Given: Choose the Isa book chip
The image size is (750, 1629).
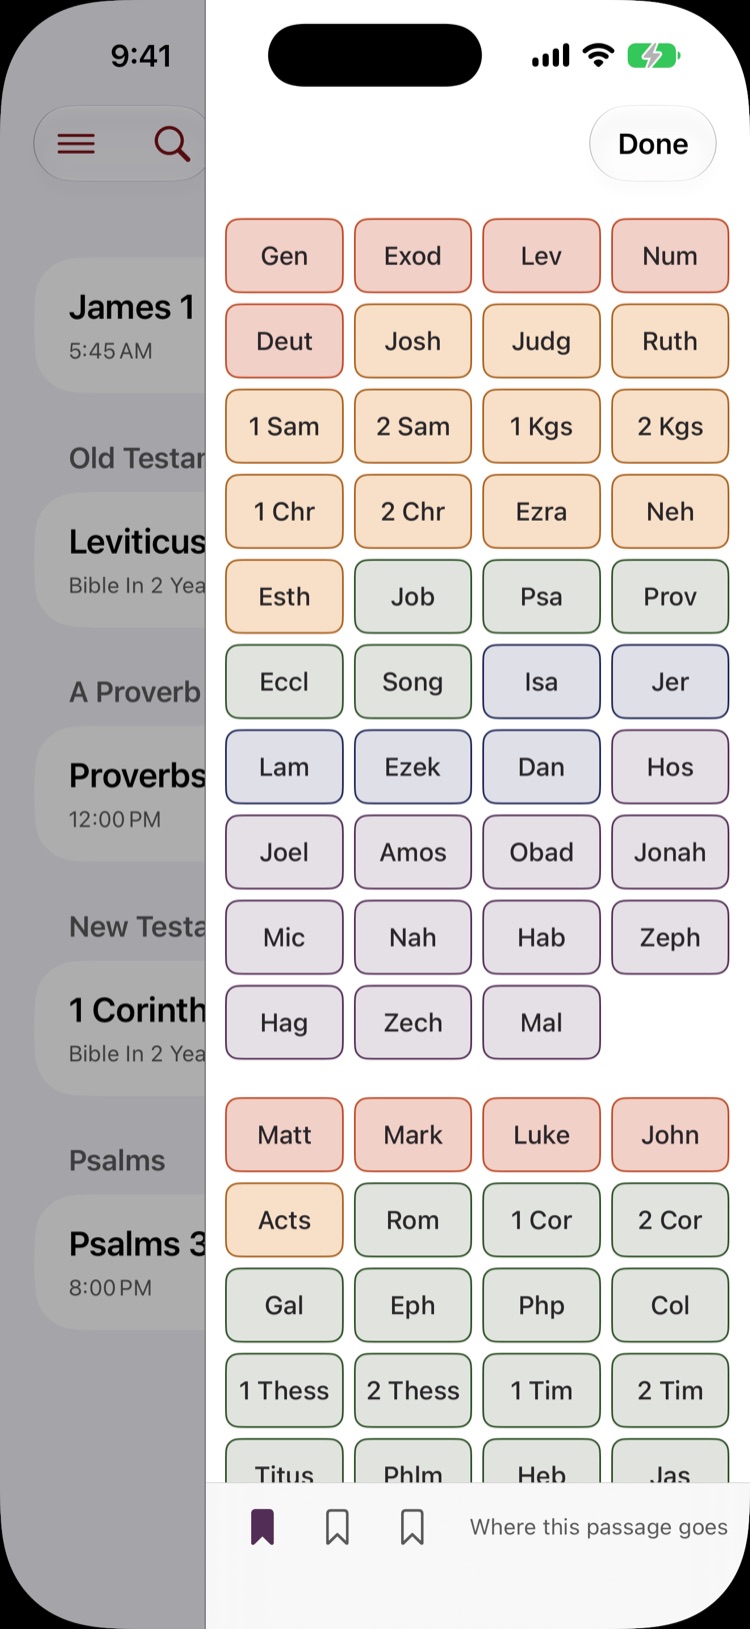Looking at the screenshot, I should (541, 682).
